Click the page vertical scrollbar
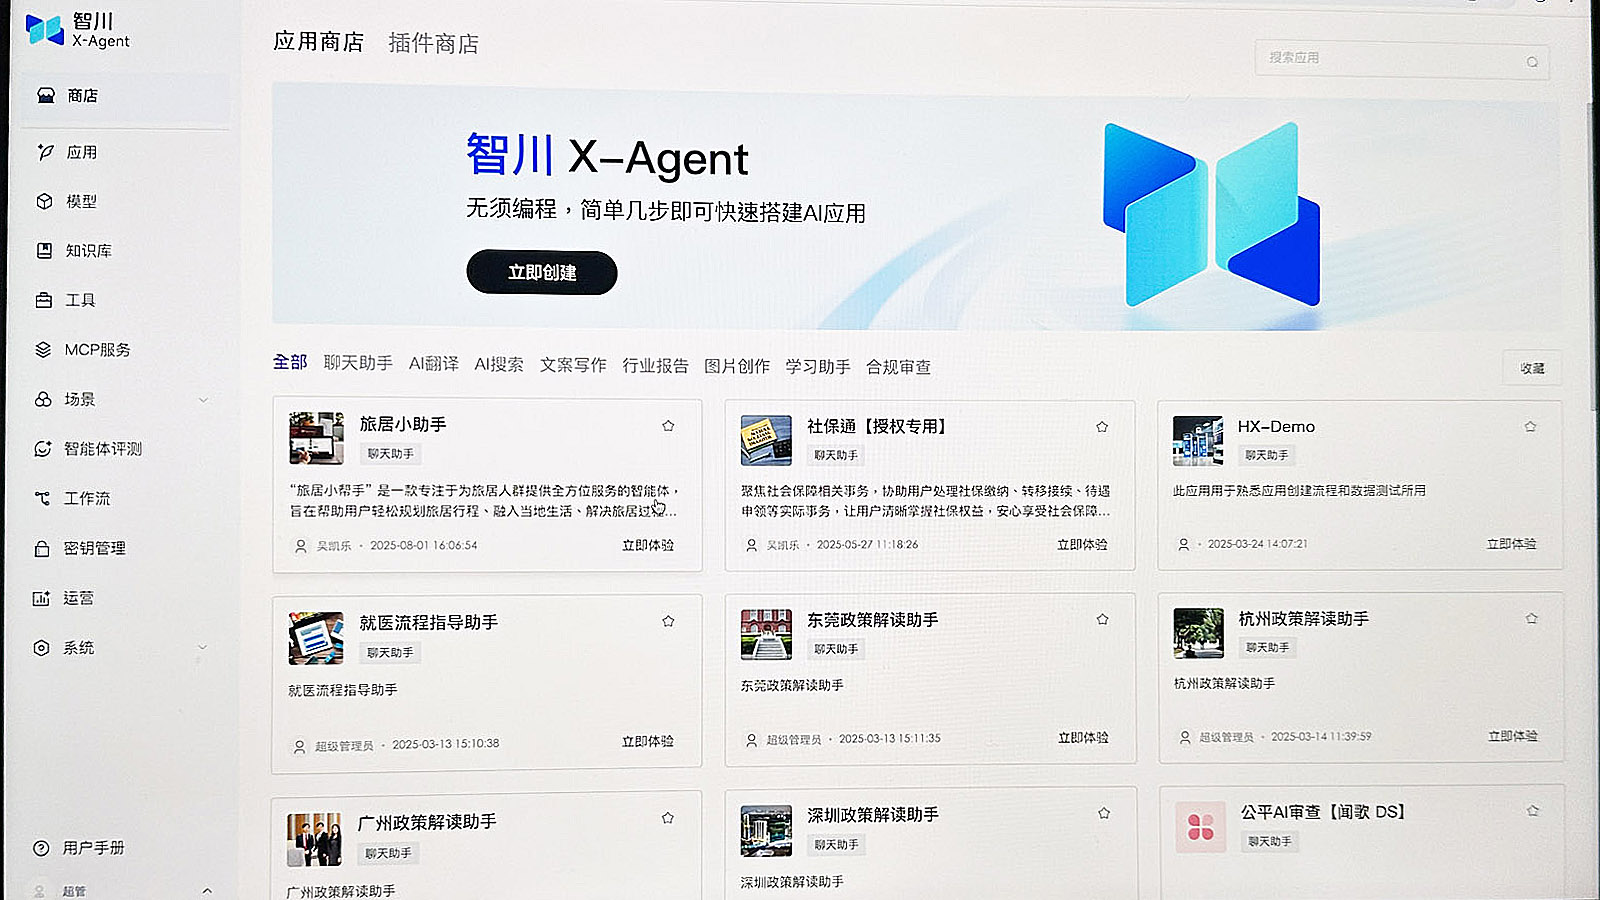The height and width of the screenshot is (900, 1600). (x=1591, y=250)
